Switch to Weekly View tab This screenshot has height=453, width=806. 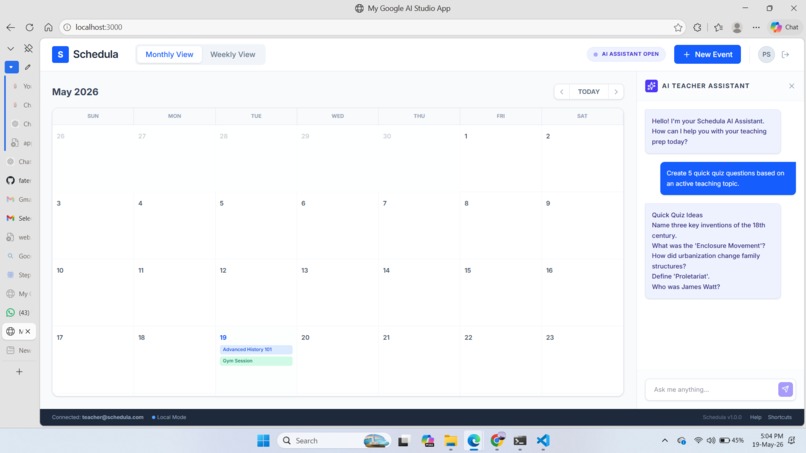tap(232, 54)
